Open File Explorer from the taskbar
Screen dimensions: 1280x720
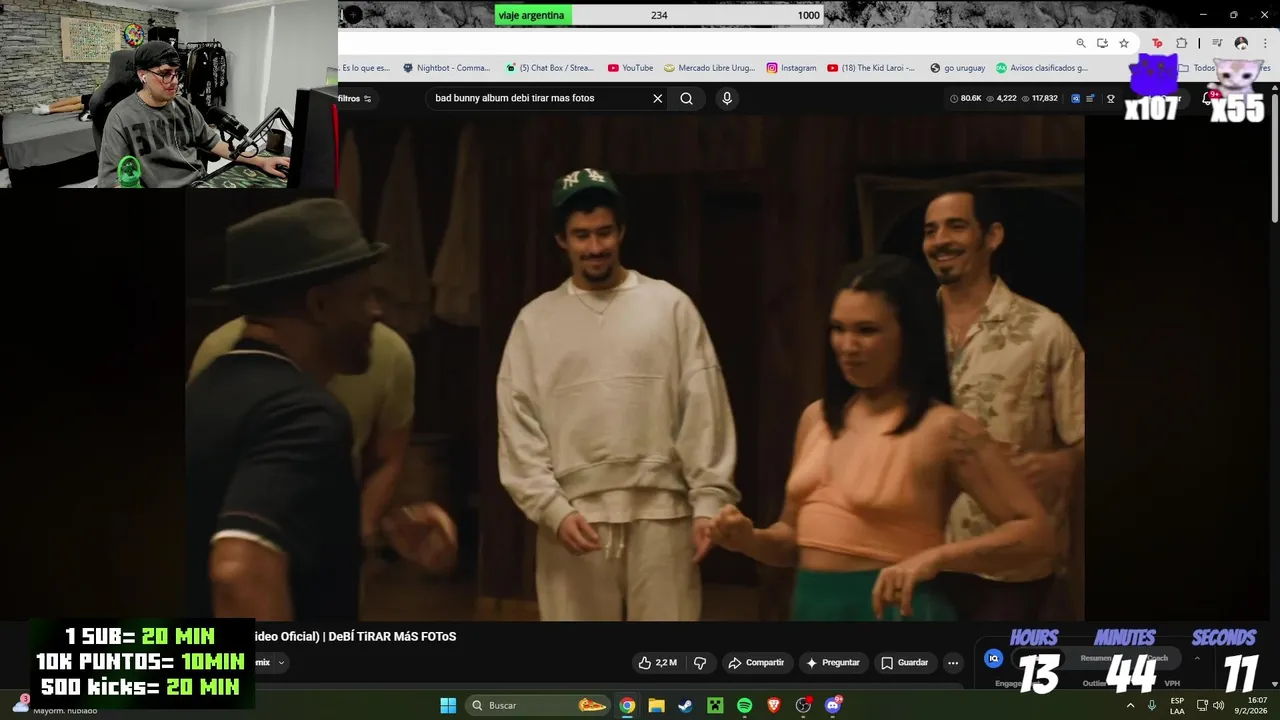[x=656, y=705]
